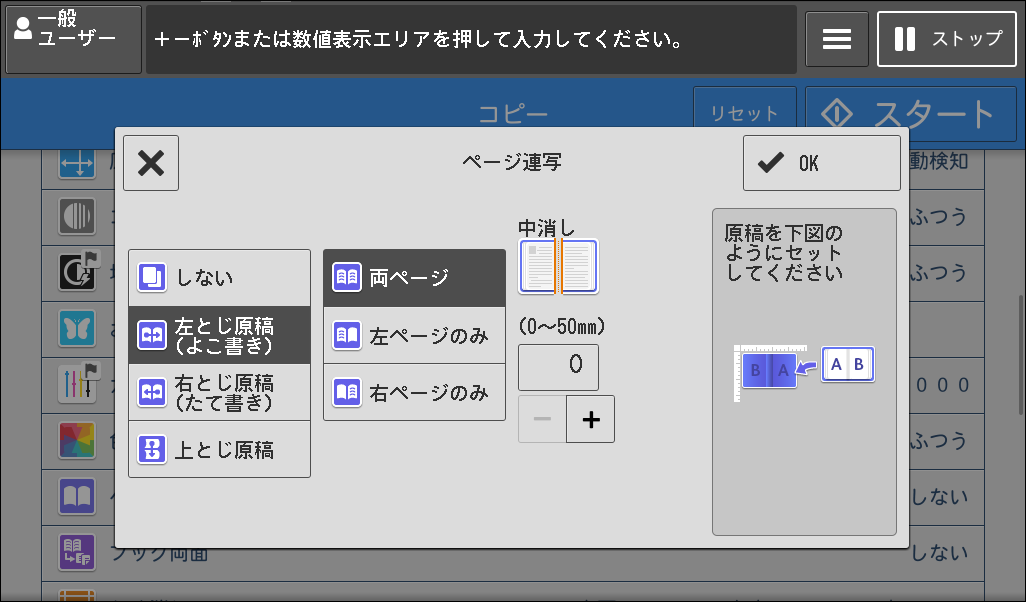
Task: Open the hamburger menu at top right
Action: [837, 39]
